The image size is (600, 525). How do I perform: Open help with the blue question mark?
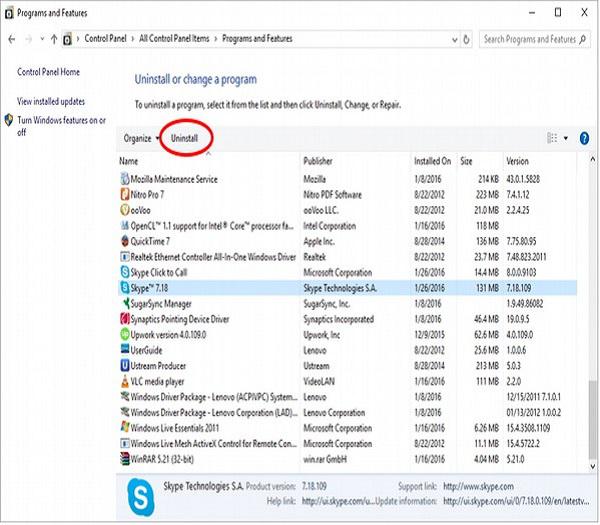pyautogui.click(x=584, y=138)
